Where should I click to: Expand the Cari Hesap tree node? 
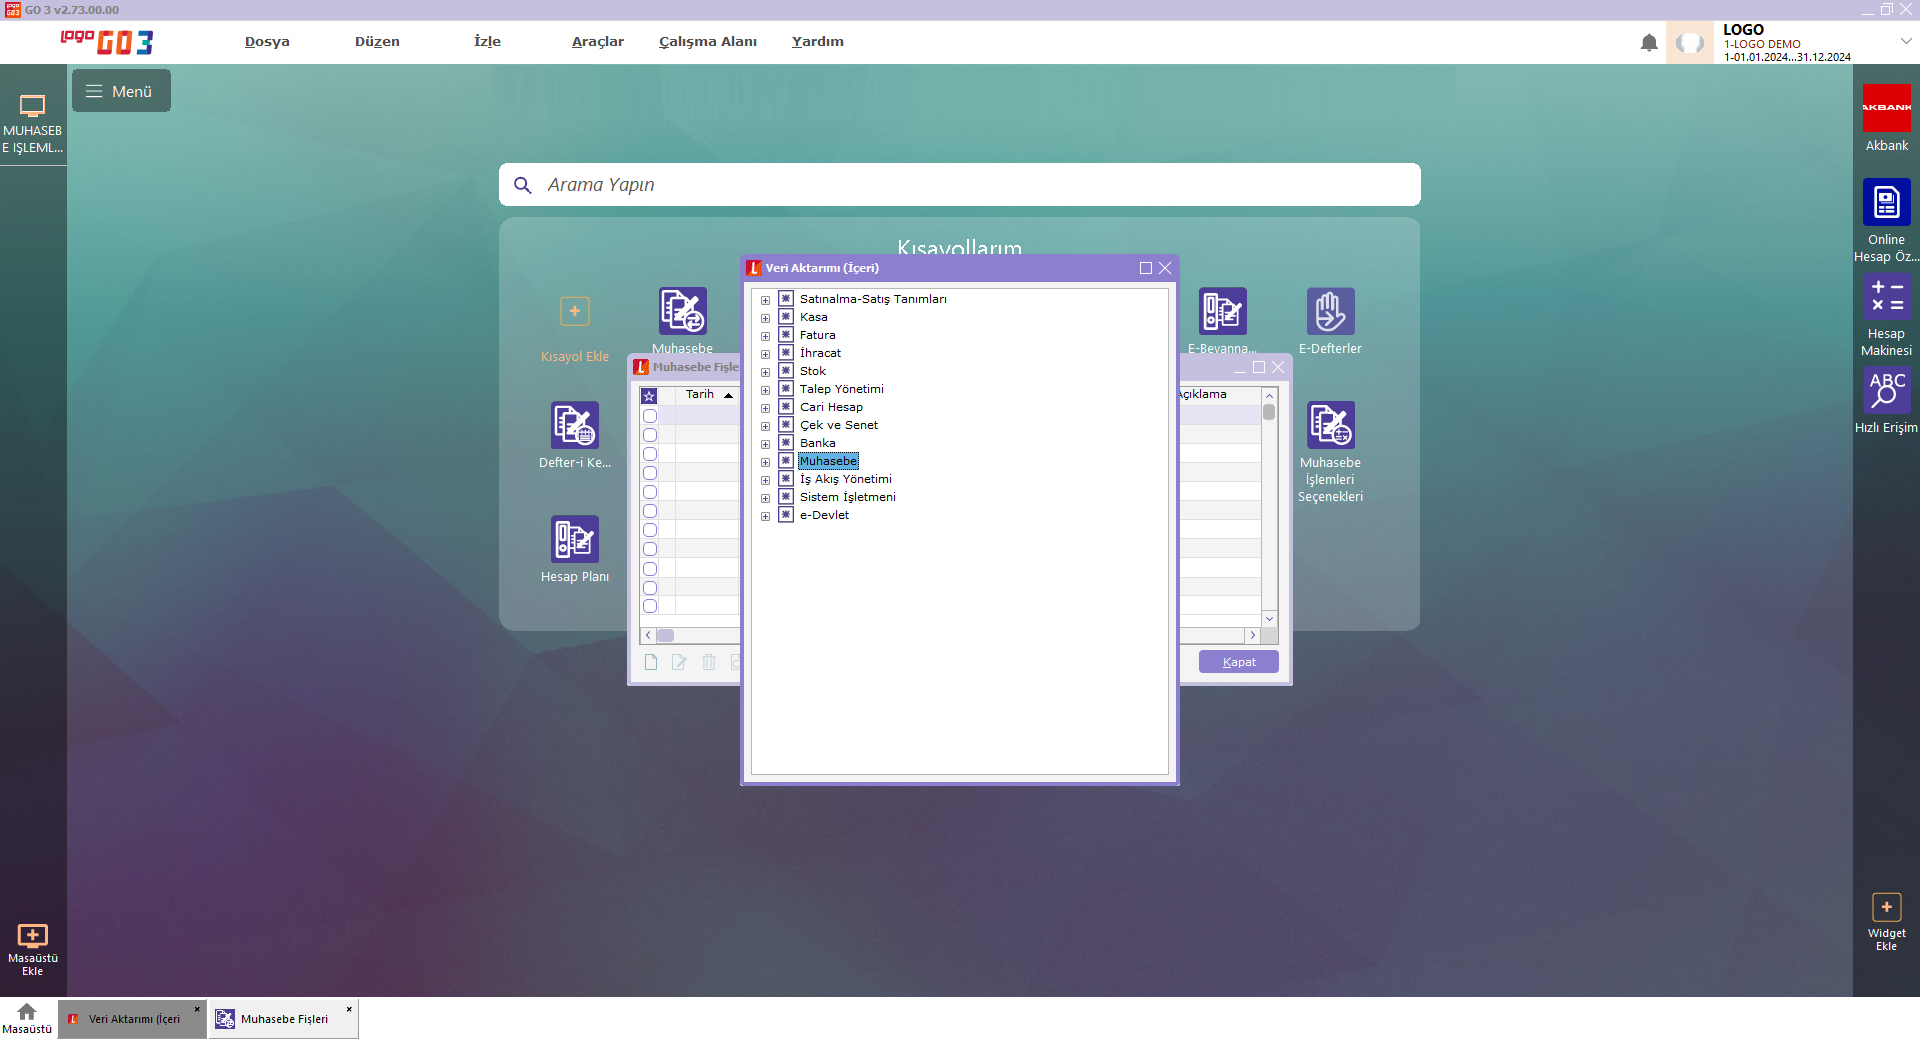[766, 408]
